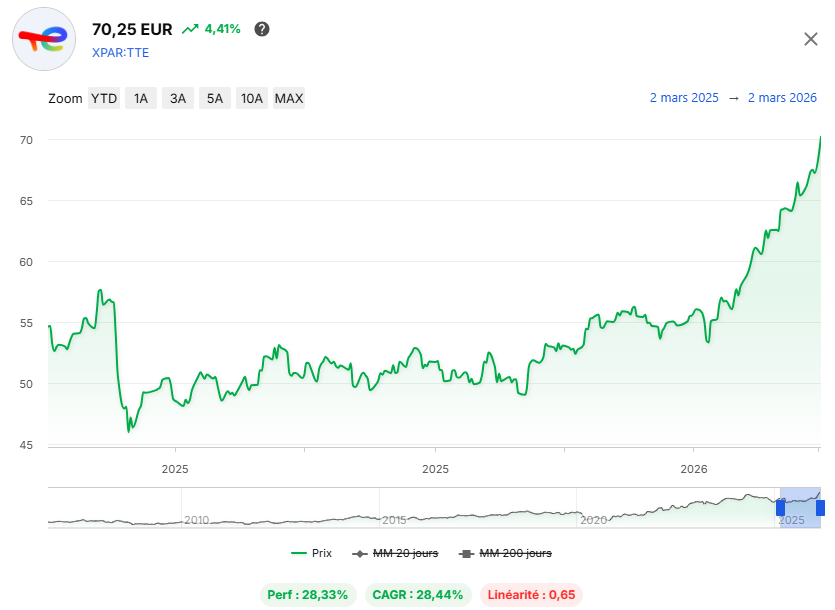Select the 3A zoom range
835x610 pixels.
(178, 99)
